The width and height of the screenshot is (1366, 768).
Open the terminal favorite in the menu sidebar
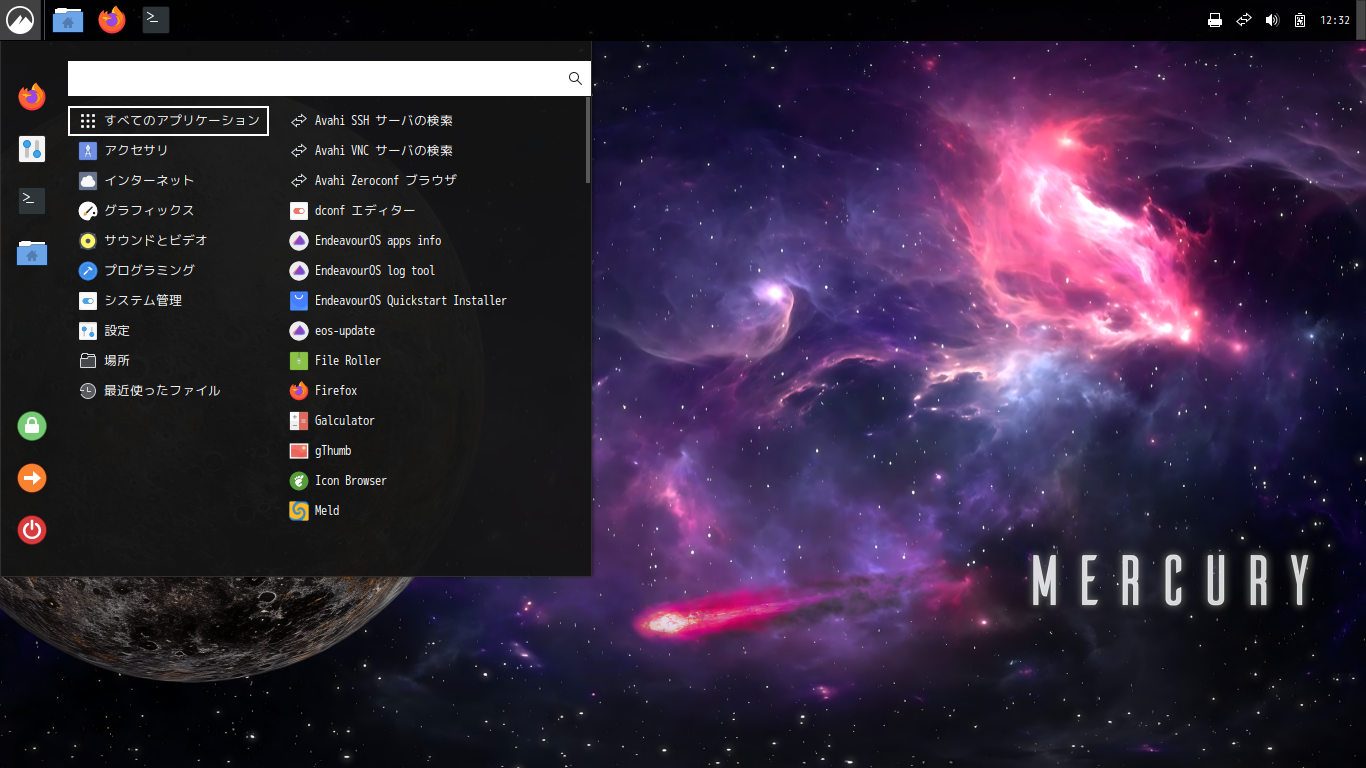(x=32, y=200)
